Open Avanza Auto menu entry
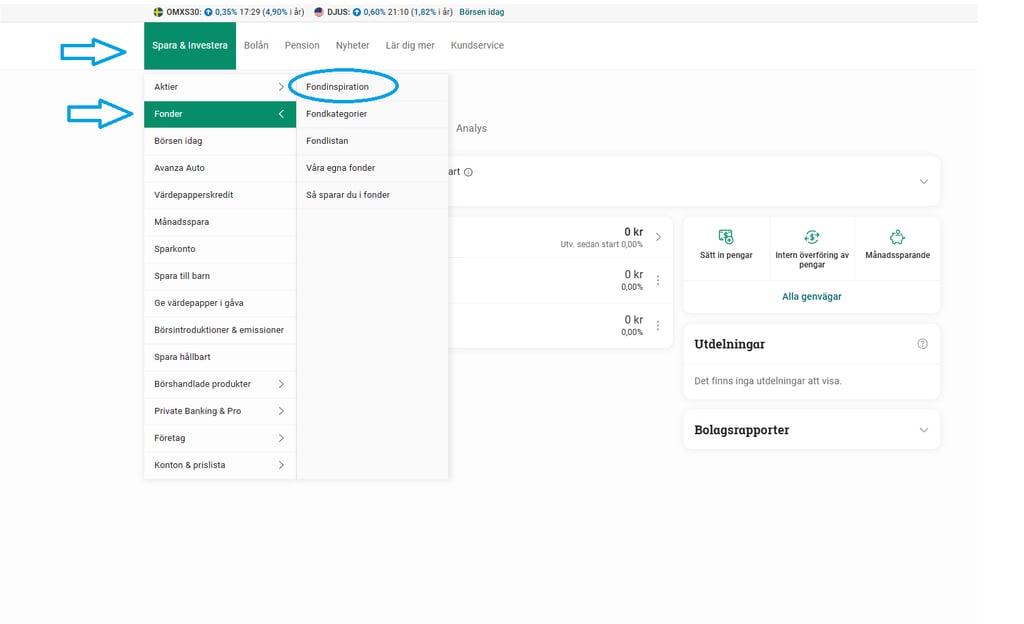 click(x=220, y=168)
